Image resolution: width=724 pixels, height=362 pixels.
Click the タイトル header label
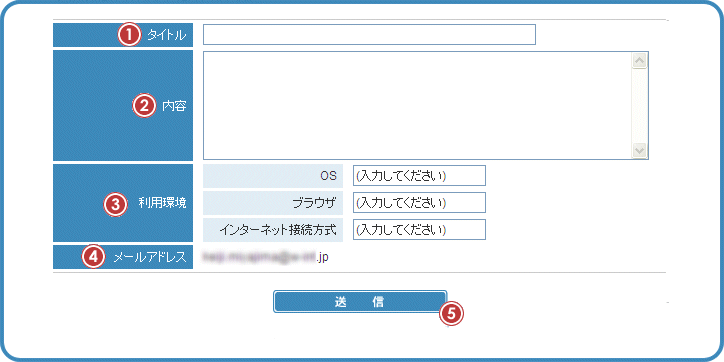167,35
